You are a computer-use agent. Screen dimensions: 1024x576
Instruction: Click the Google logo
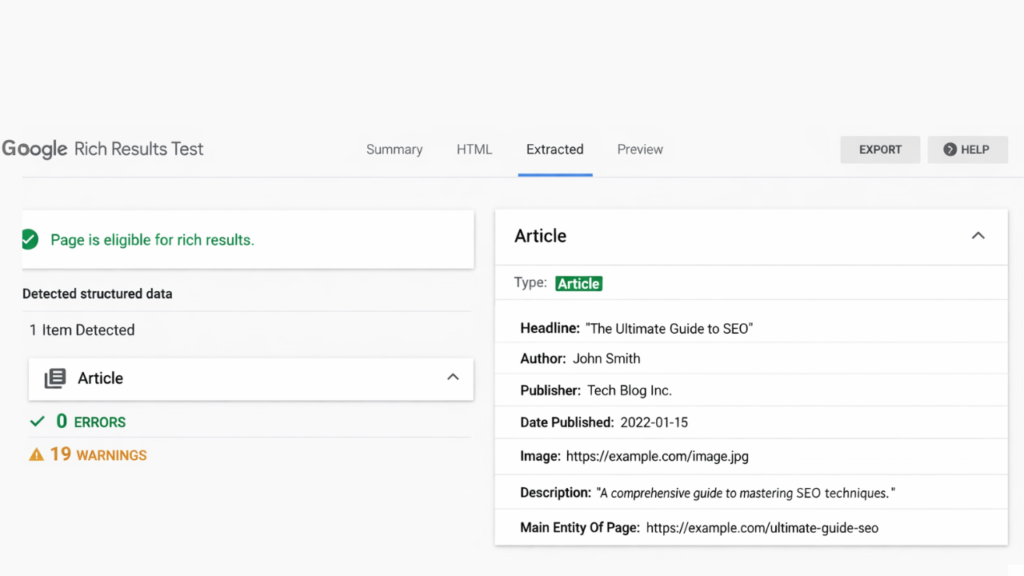tap(34, 148)
